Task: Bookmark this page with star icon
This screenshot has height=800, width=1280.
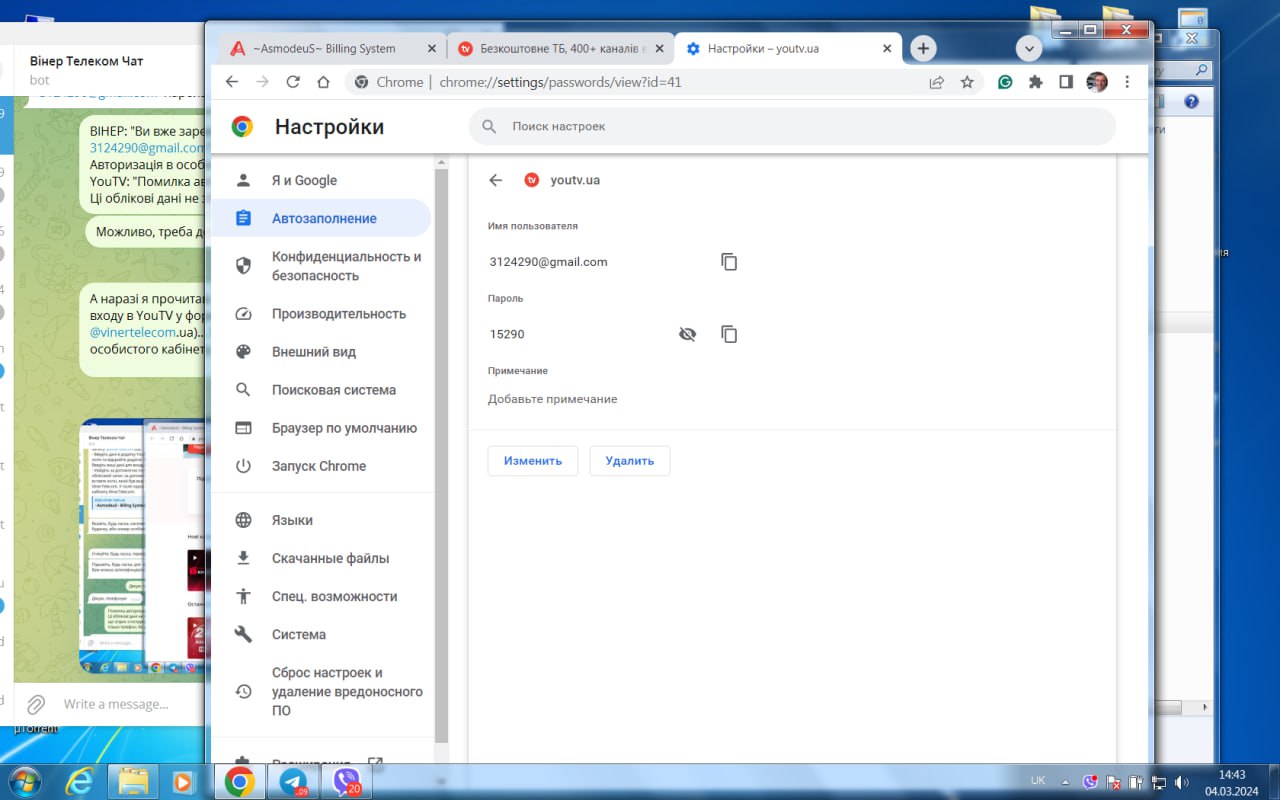Action: click(967, 82)
